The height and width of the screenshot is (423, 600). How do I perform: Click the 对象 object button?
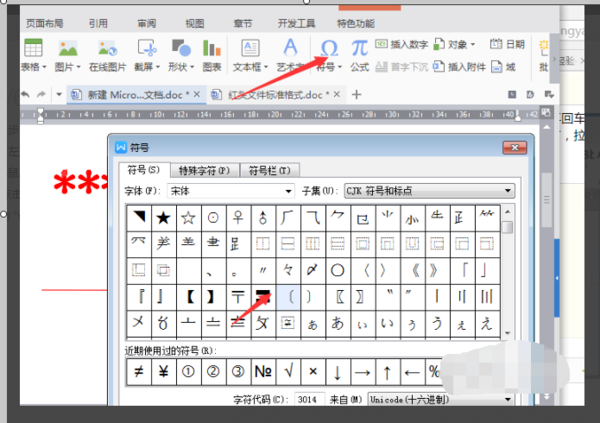click(450, 44)
